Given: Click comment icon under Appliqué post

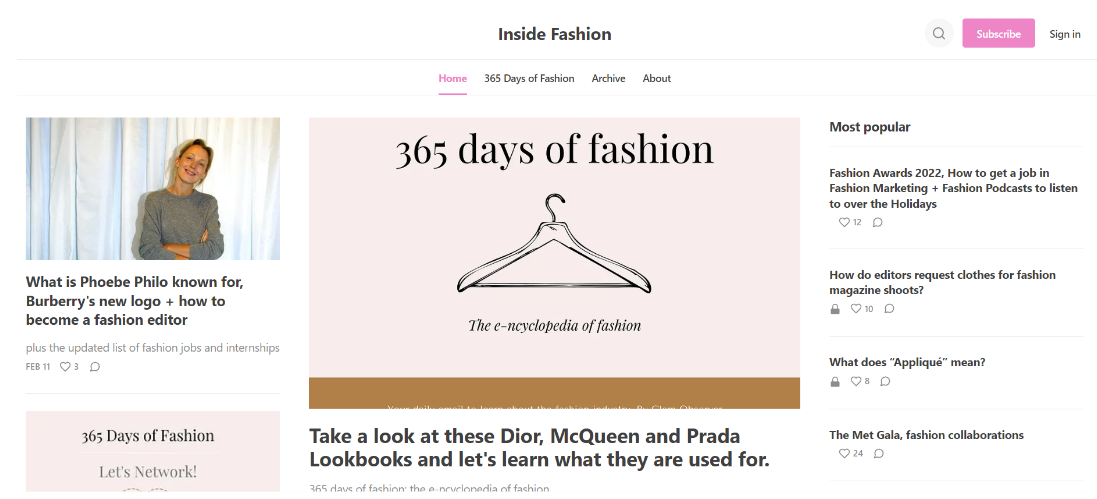Looking at the screenshot, I should (885, 381).
